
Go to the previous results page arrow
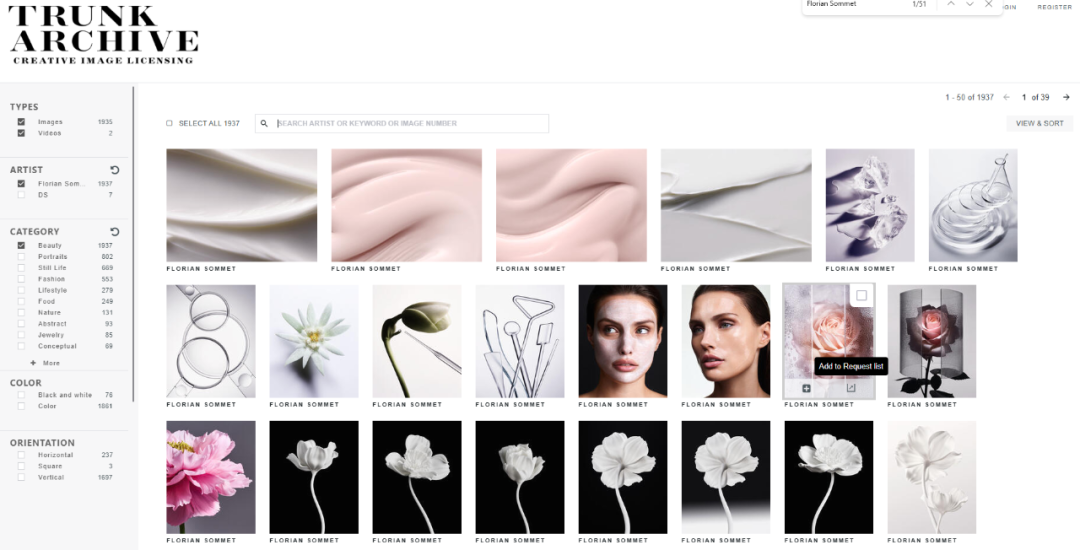point(1006,98)
